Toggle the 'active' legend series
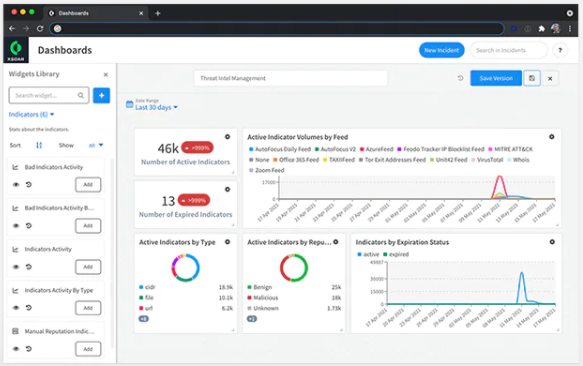Screen dimensions: 583x366 [368, 254]
